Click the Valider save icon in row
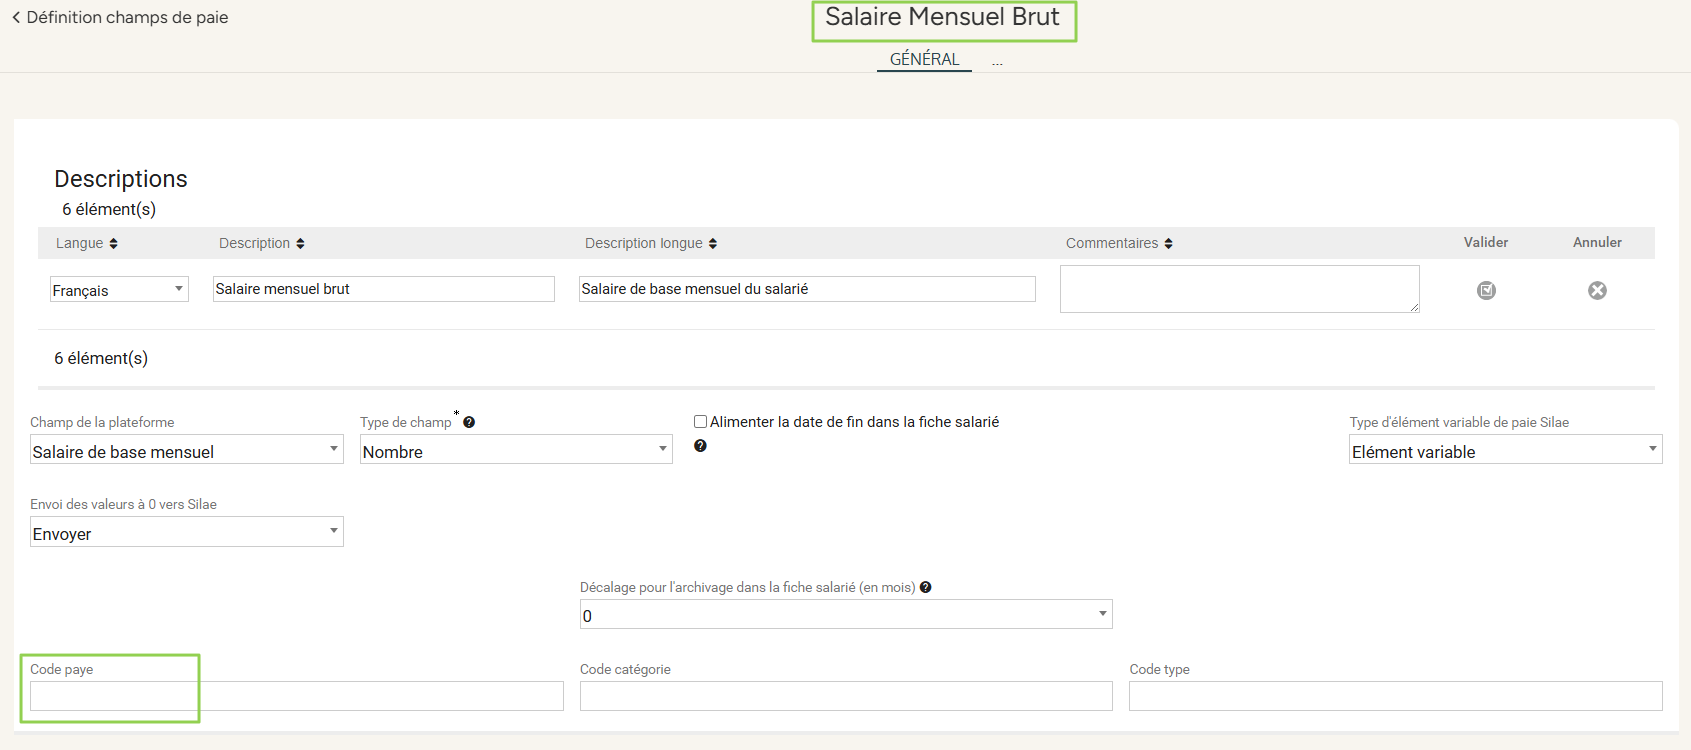The height and width of the screenshot is (750, 1691). pos(1486,290)
